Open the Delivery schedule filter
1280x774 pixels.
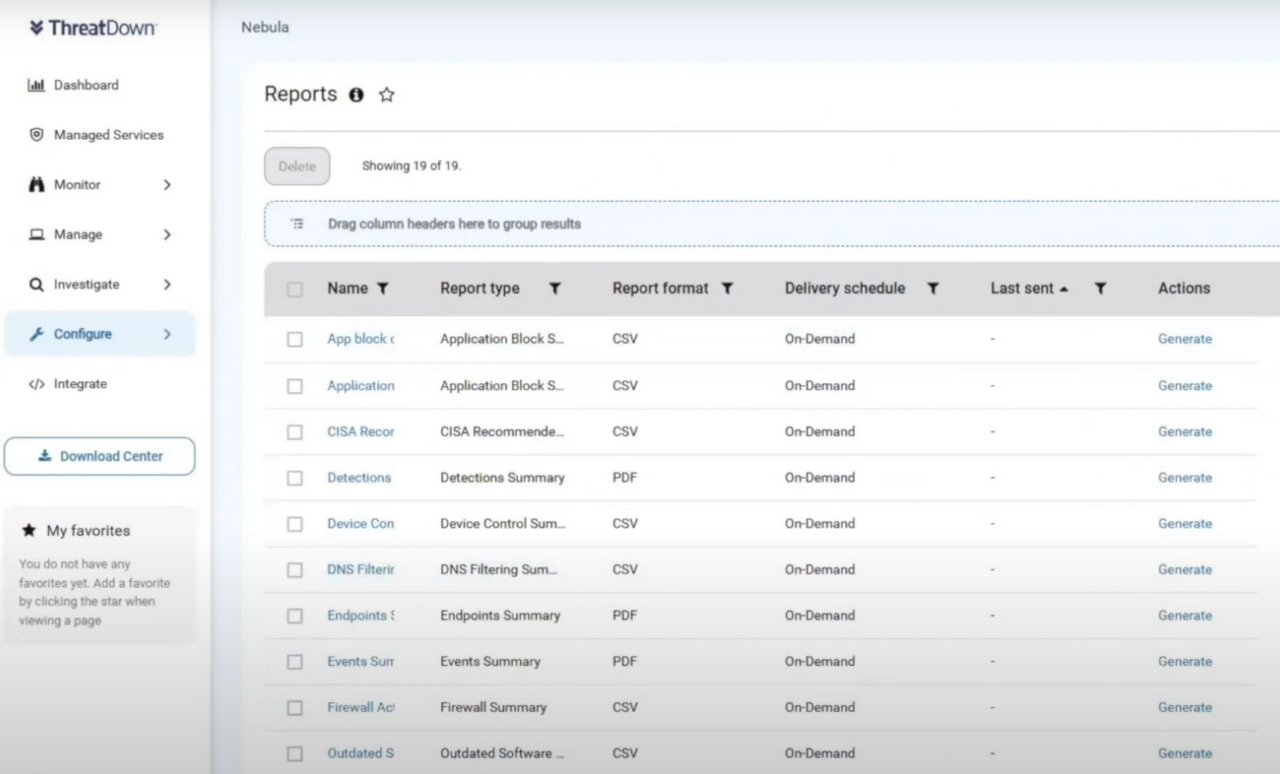[932, 288]
